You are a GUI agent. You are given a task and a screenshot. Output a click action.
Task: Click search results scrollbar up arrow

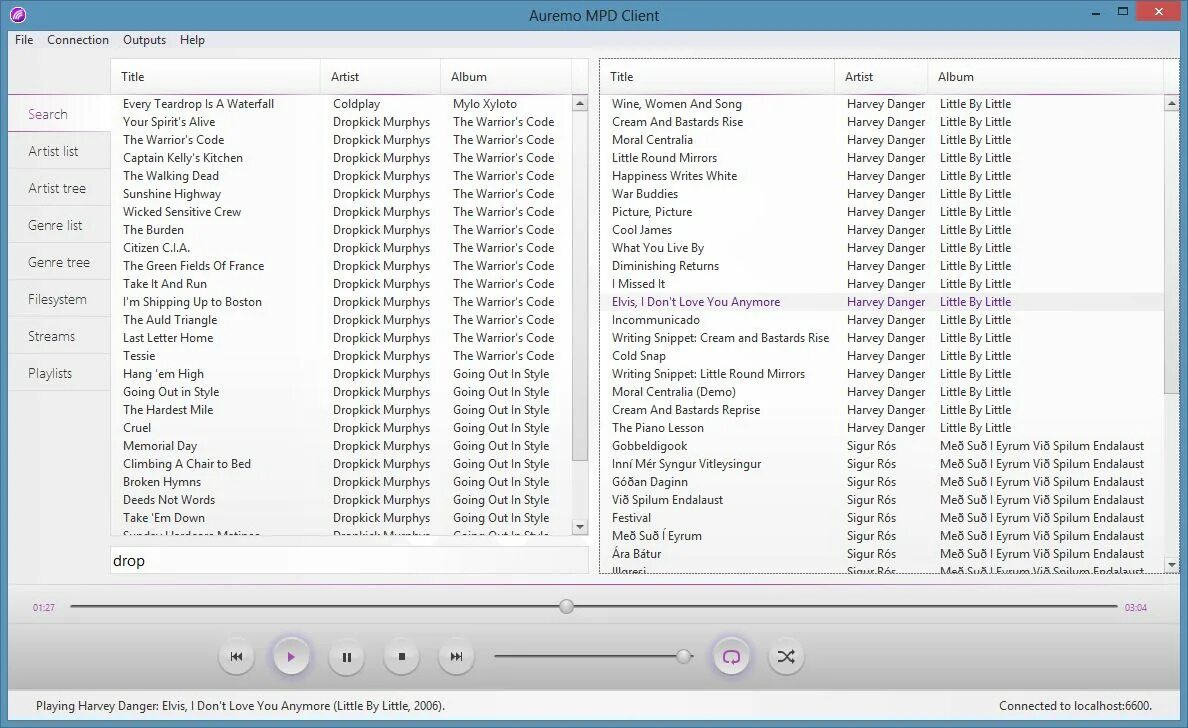tap(580, 104)
